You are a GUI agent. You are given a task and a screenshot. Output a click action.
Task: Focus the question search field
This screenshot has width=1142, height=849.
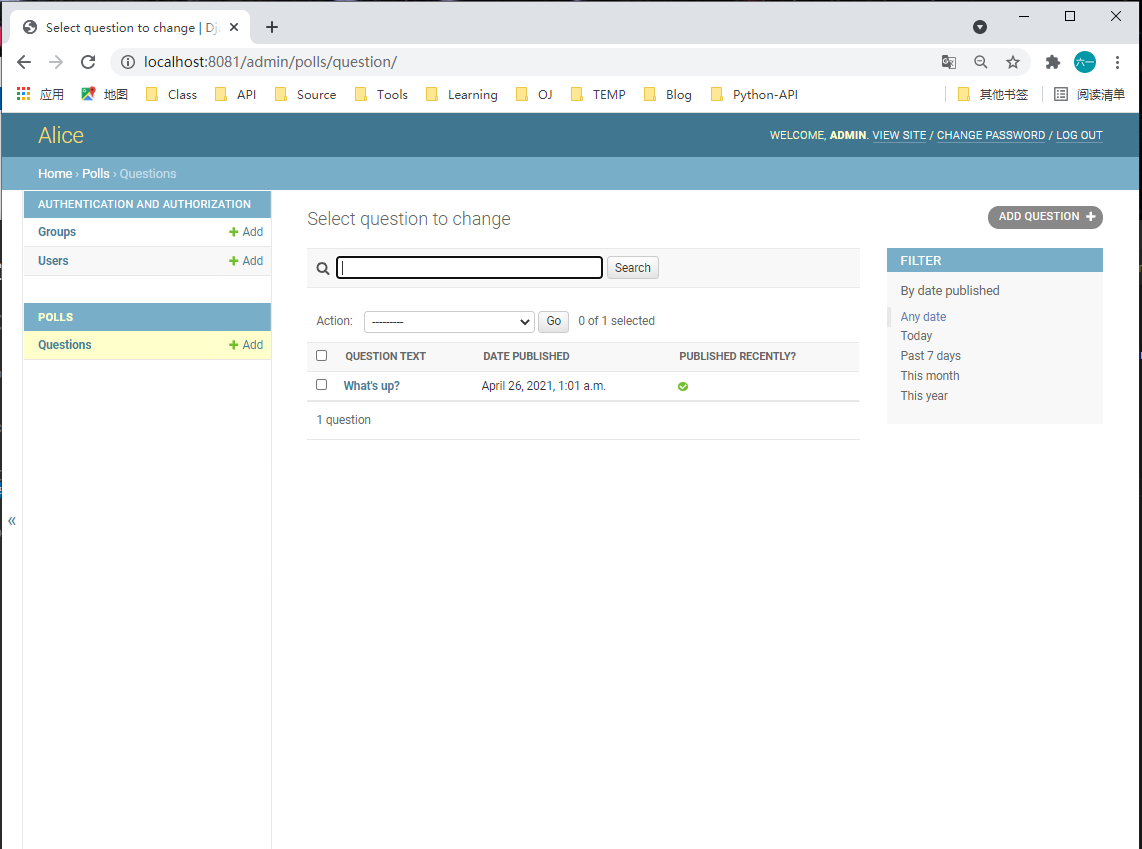[x=469, y=267]
